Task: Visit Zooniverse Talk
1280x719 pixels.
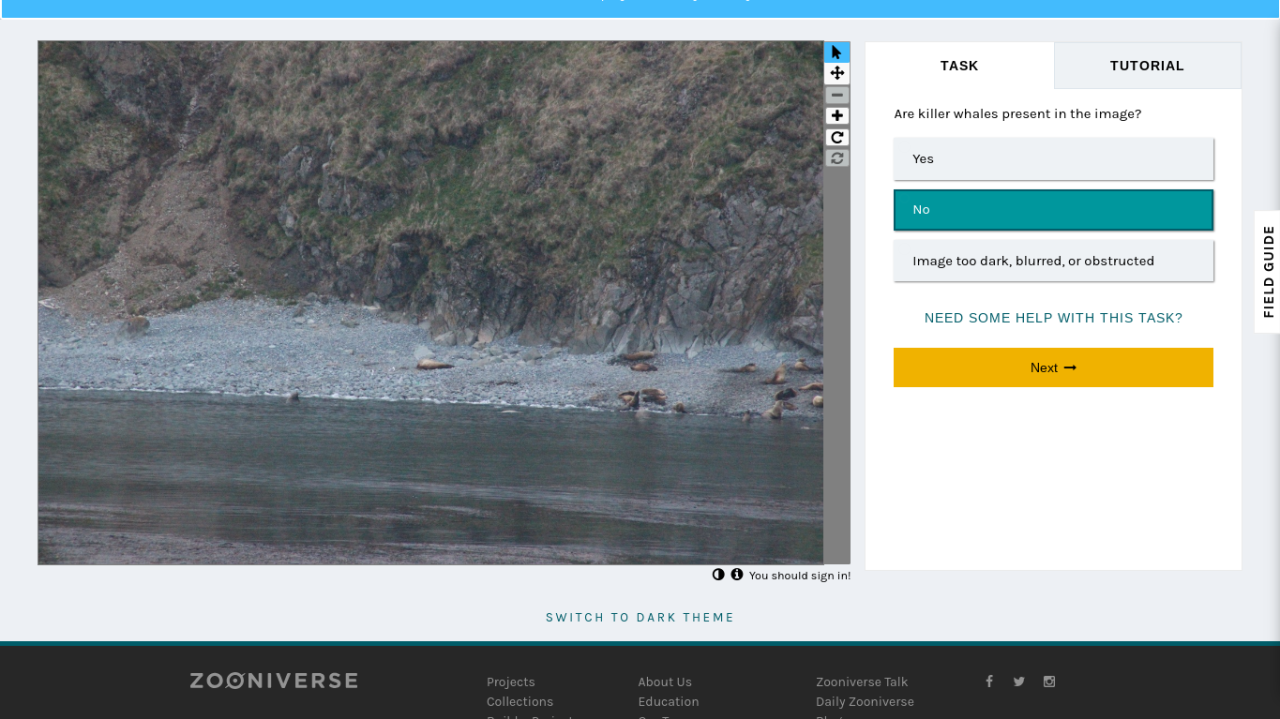Action: pyautogui.click(x=862, y=682)
